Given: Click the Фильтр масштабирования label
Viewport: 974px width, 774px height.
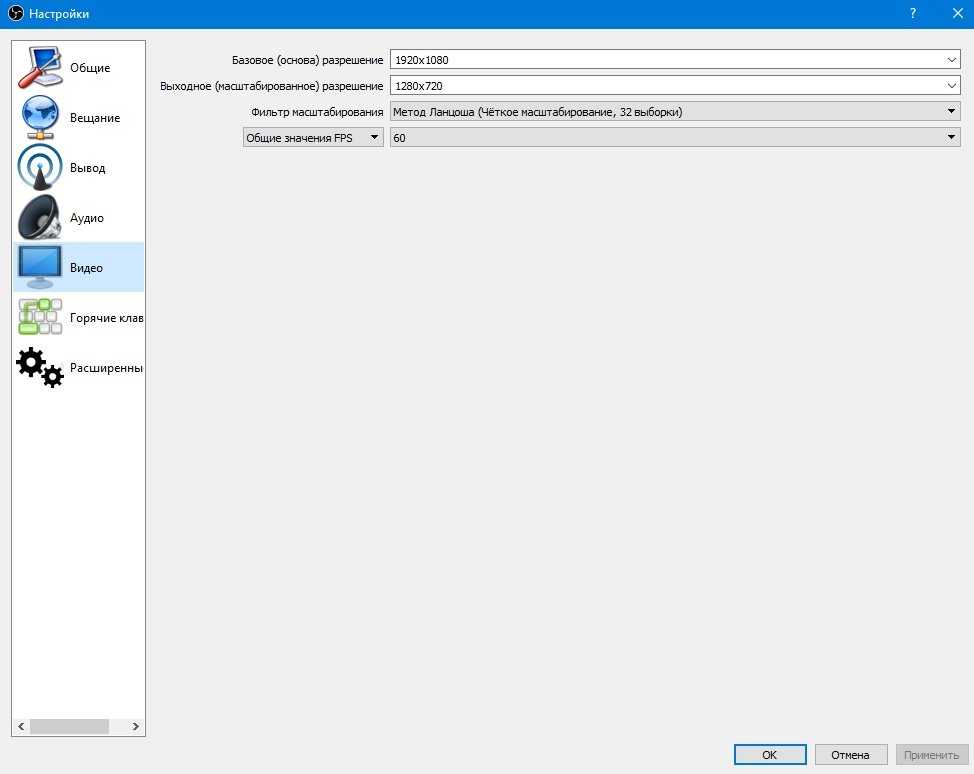Looking at the screenshot, I should click(x=317, y=112).
